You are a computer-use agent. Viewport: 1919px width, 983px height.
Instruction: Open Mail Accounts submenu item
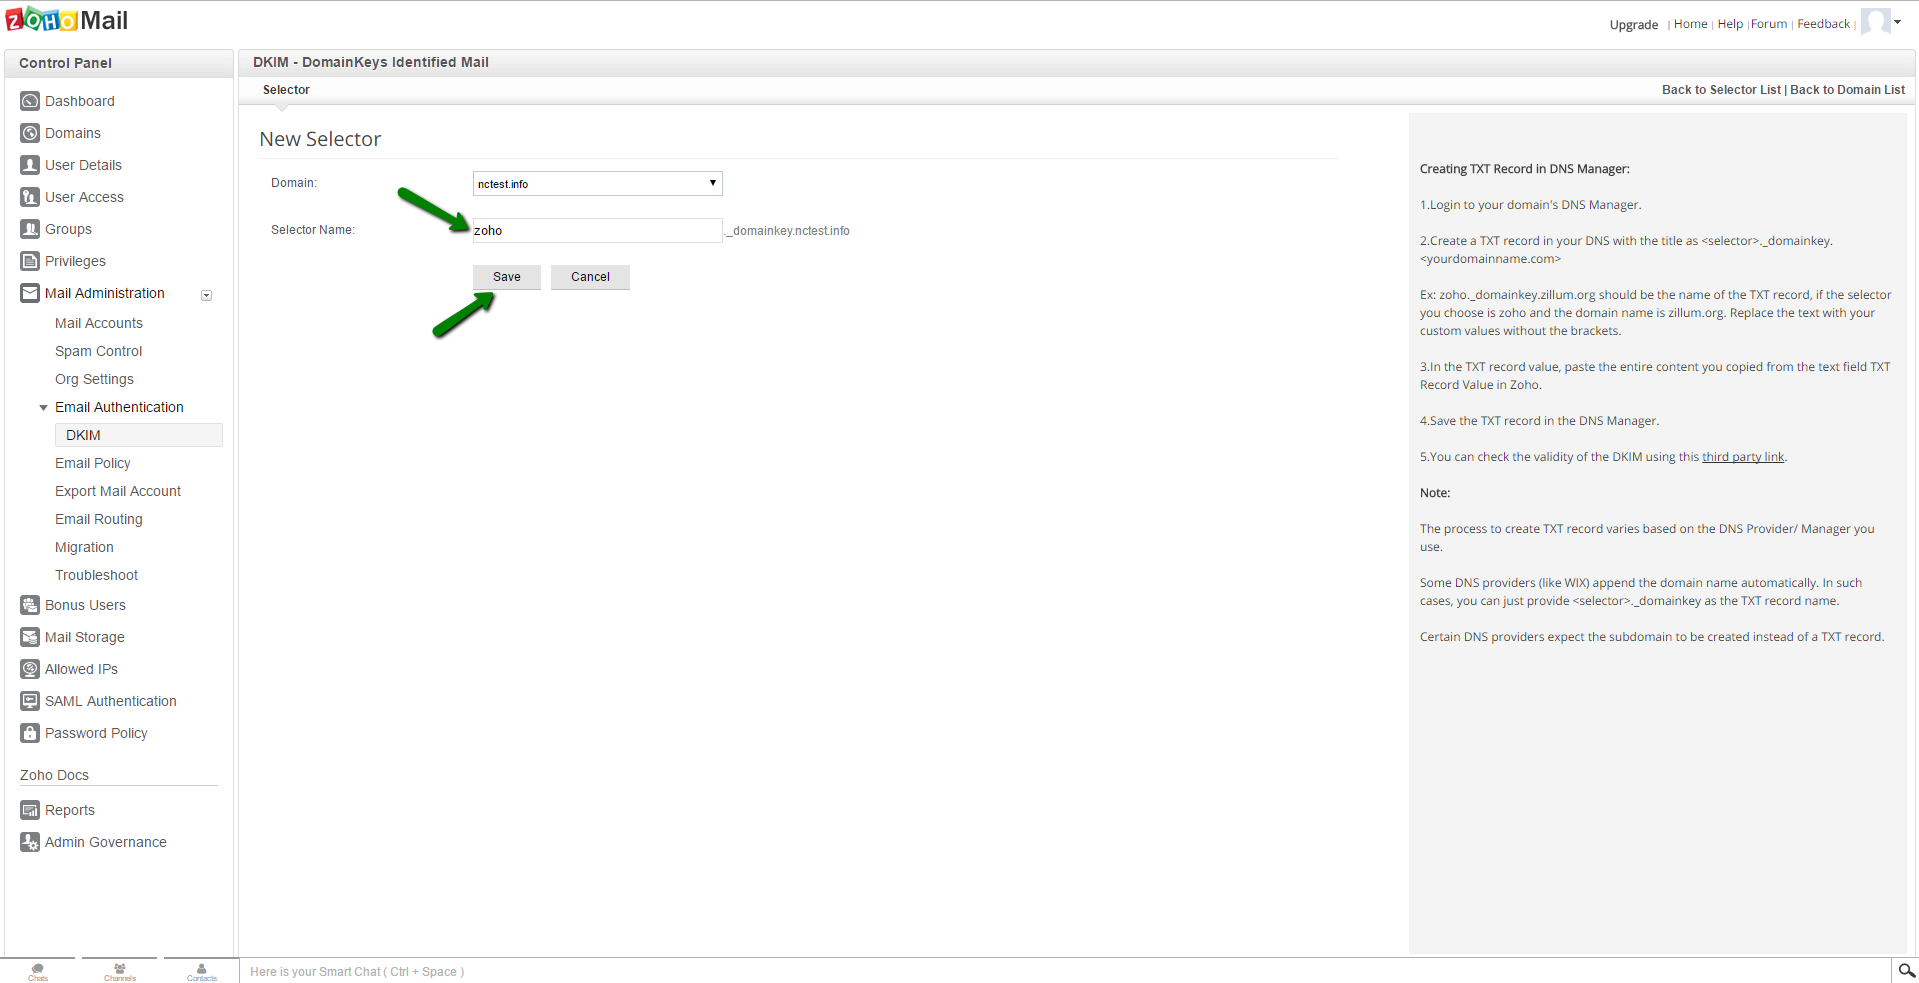tap(99, 323)
